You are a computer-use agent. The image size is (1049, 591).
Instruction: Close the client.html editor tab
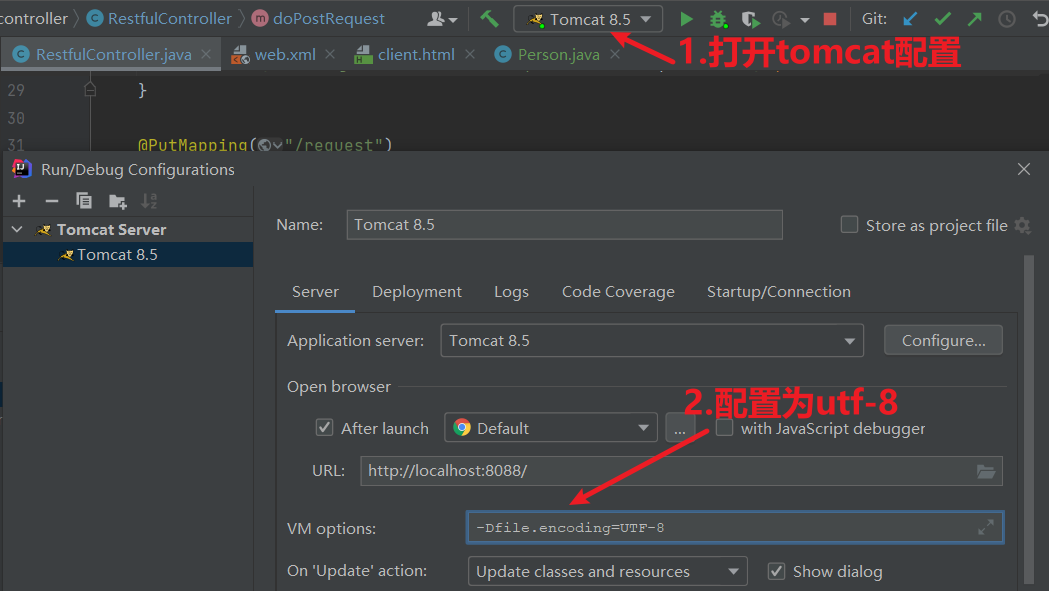pyautogui.click(x=470, y=54)
